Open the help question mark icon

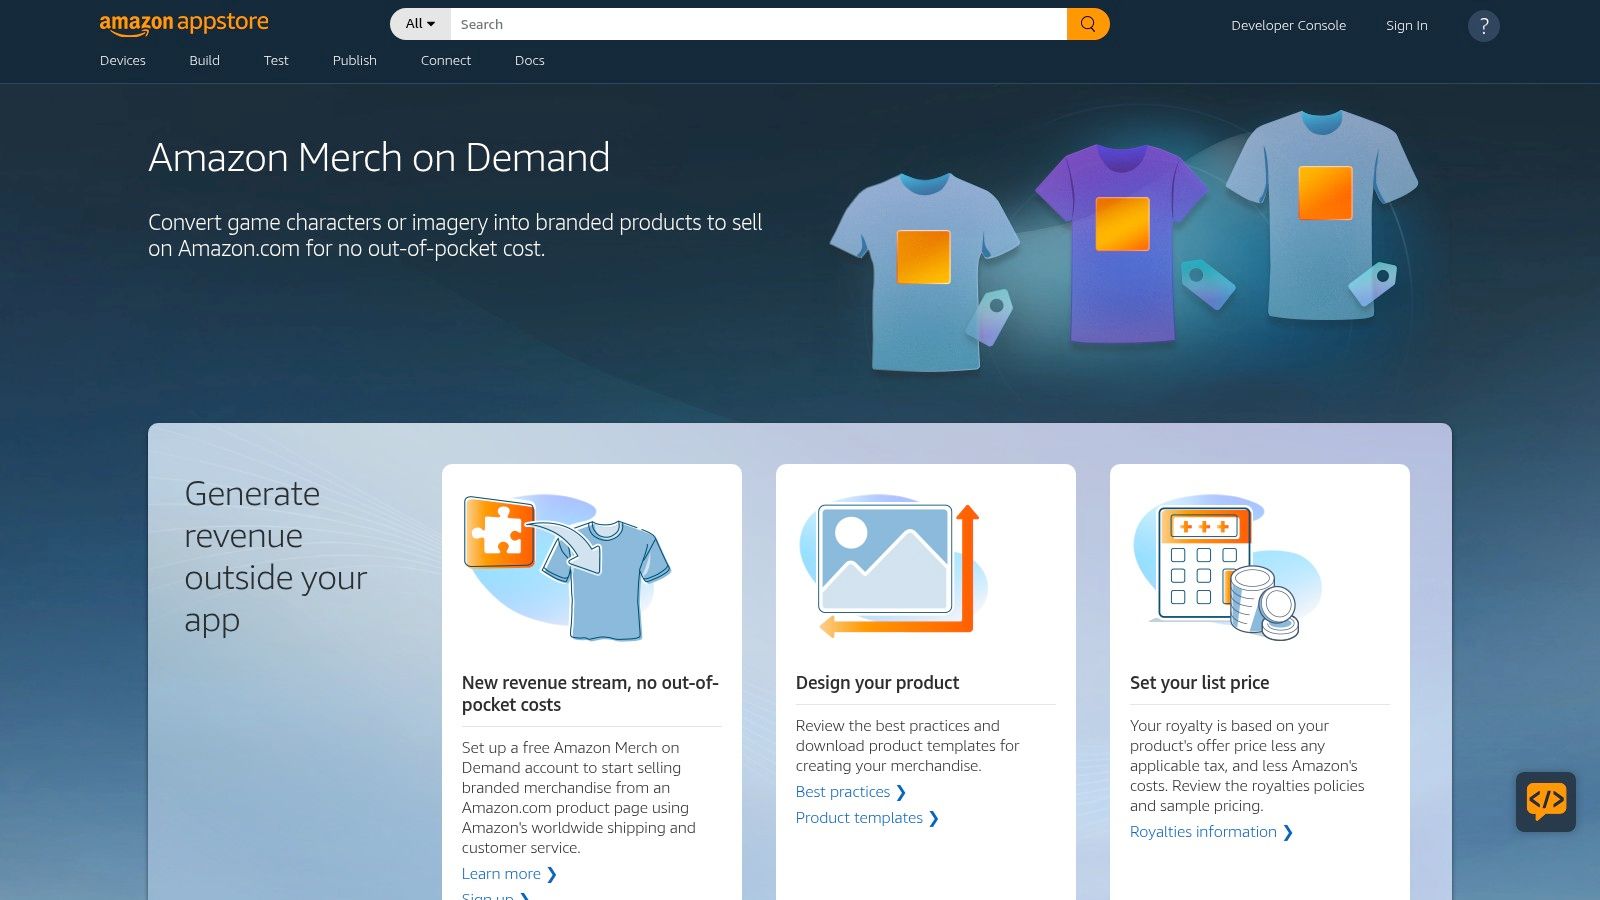1484,26
